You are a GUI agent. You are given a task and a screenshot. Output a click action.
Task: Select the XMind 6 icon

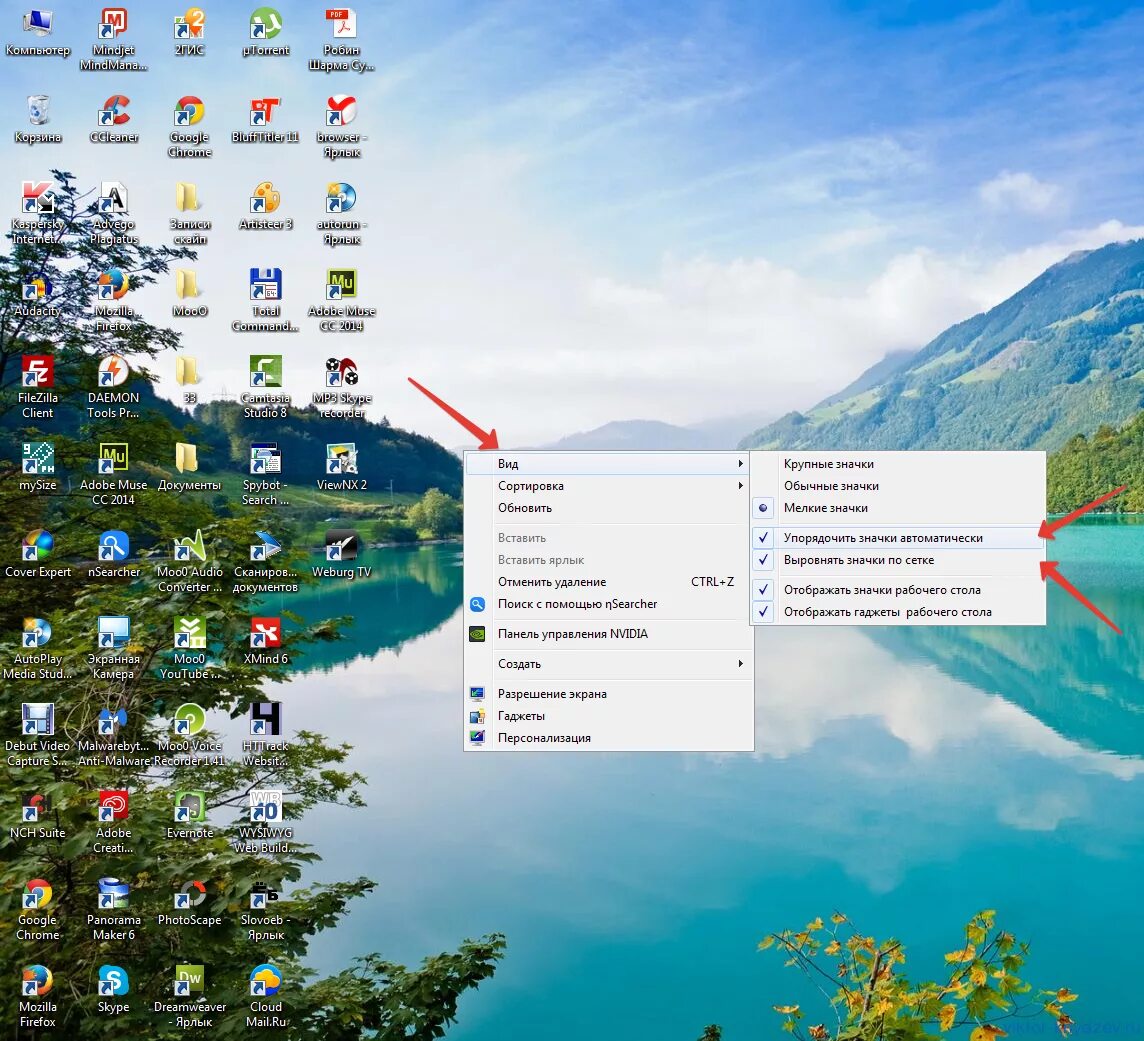[x=266, y=641]
